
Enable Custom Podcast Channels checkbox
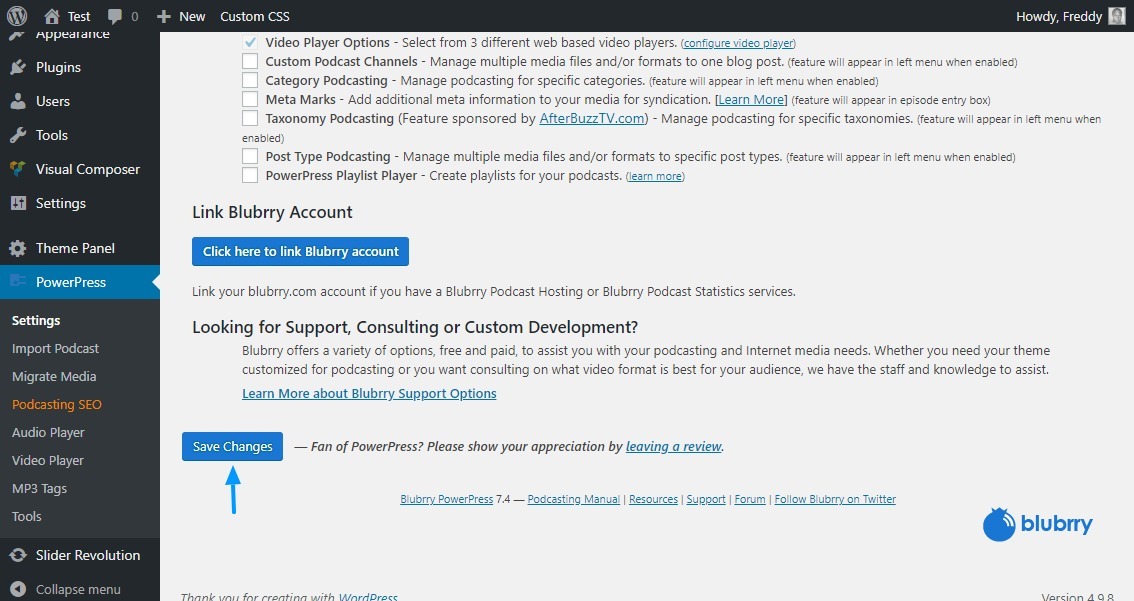click(250, 61)
